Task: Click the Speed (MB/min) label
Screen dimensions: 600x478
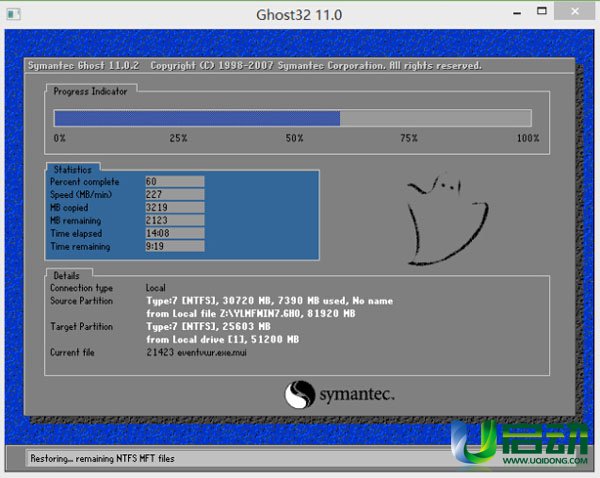Action: [81, 194]
